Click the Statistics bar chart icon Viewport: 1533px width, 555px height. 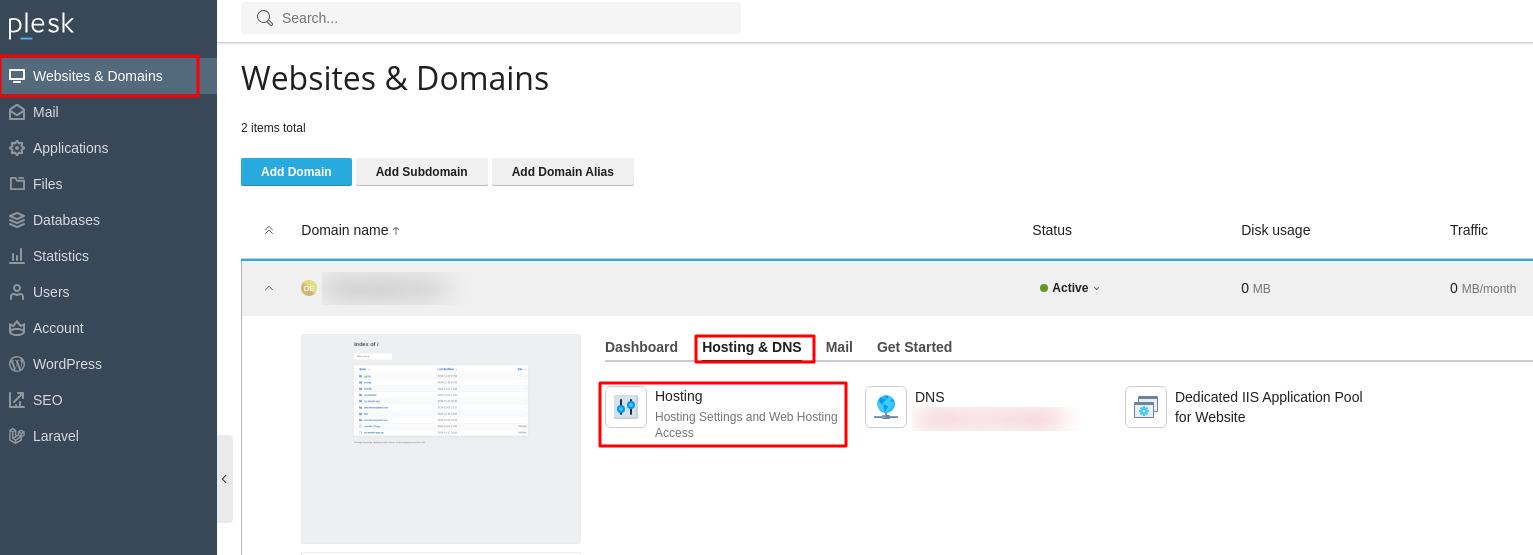[x=17, y=256]
